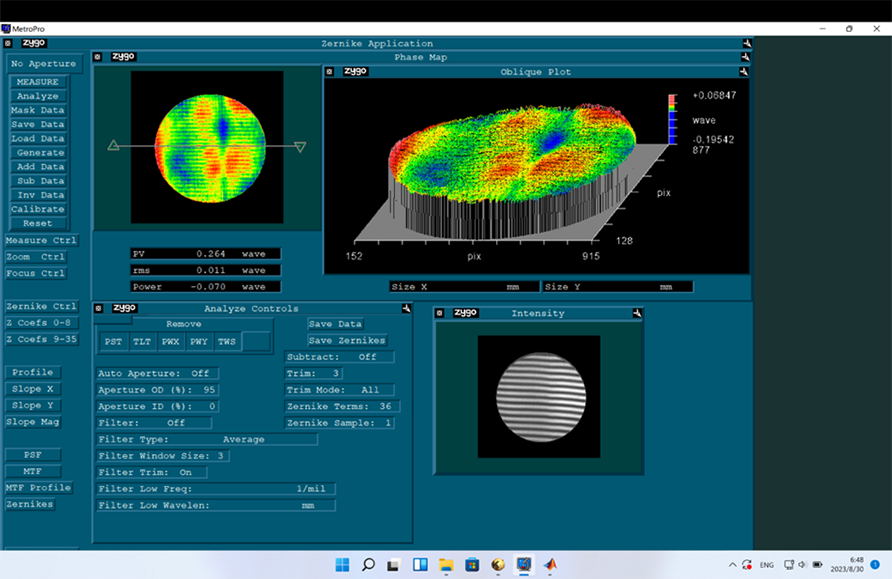
Task: Click the Phase Map window close box
Action: coord(98,57)
